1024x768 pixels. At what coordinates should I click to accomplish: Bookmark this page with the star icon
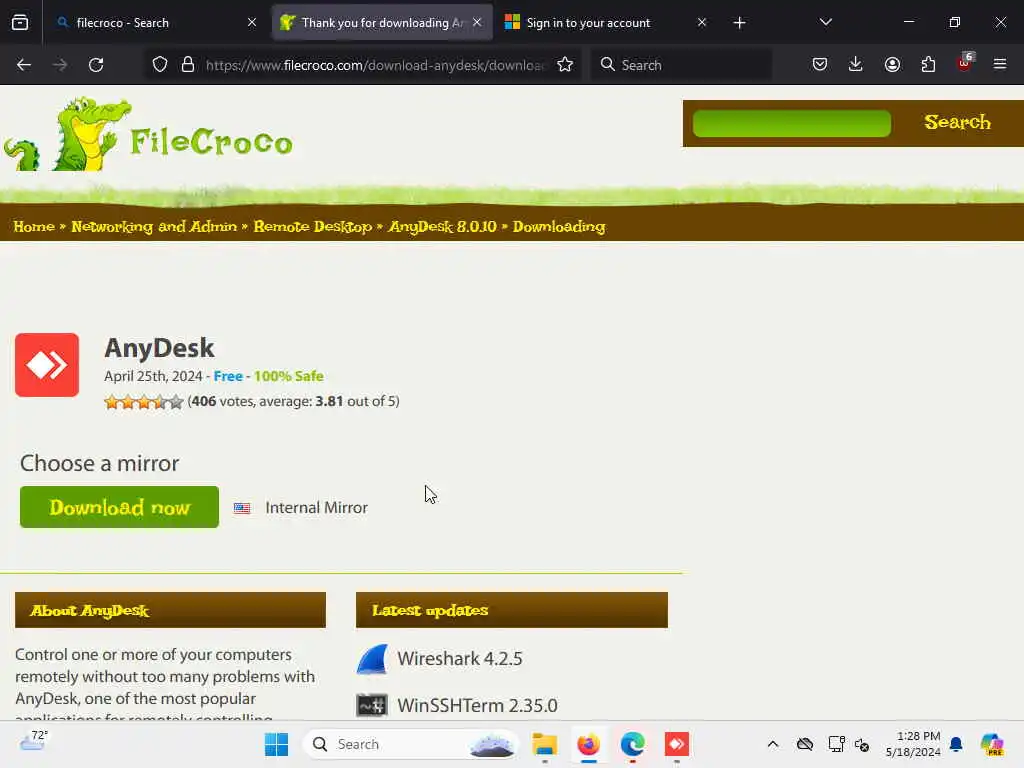[565, 65]
